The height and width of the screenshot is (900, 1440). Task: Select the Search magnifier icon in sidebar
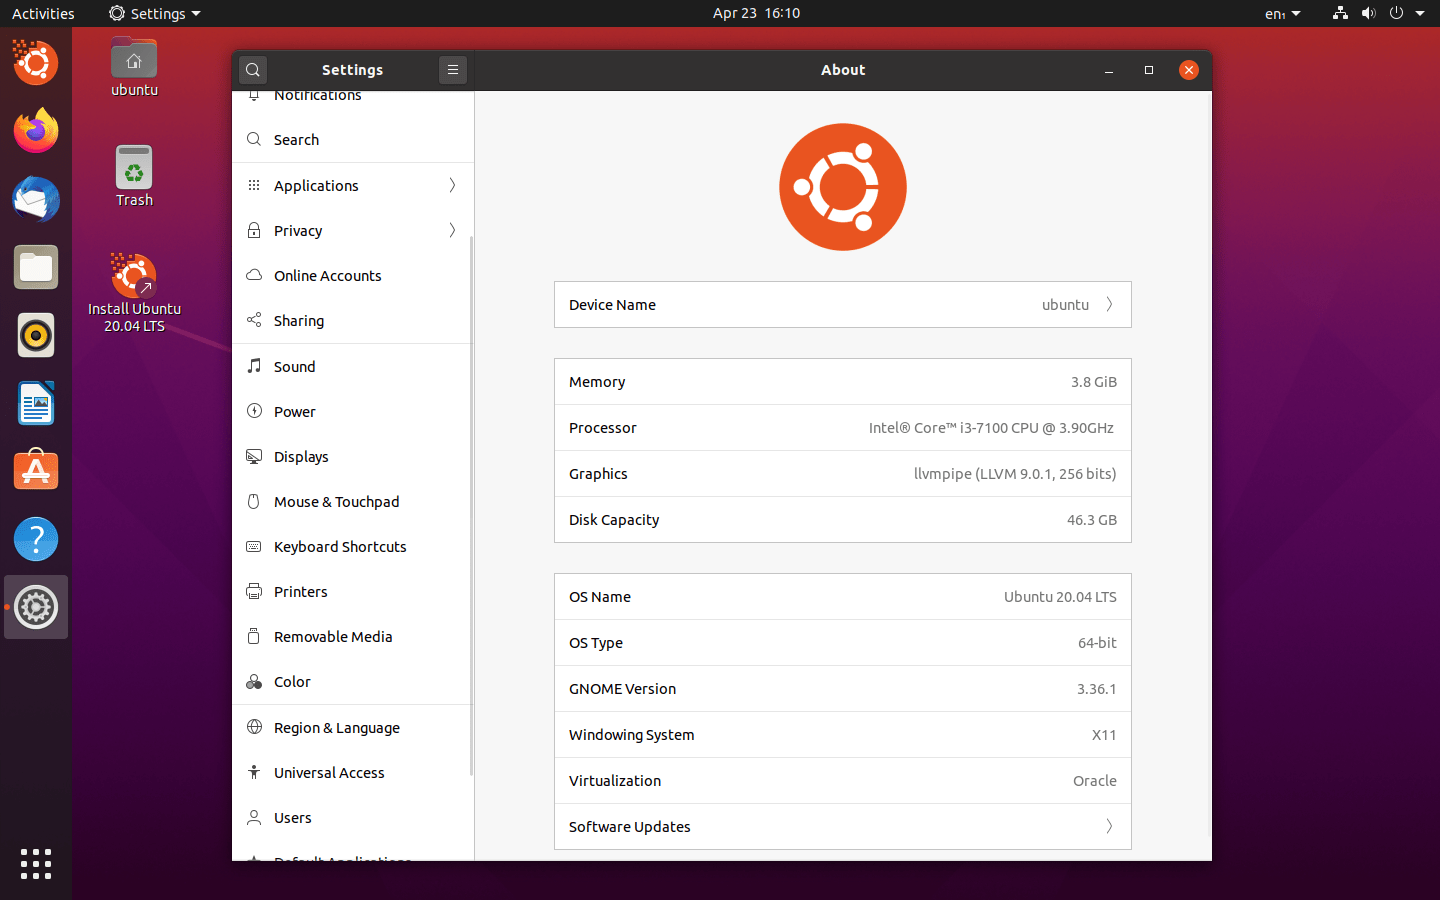(x=254, y=139)
